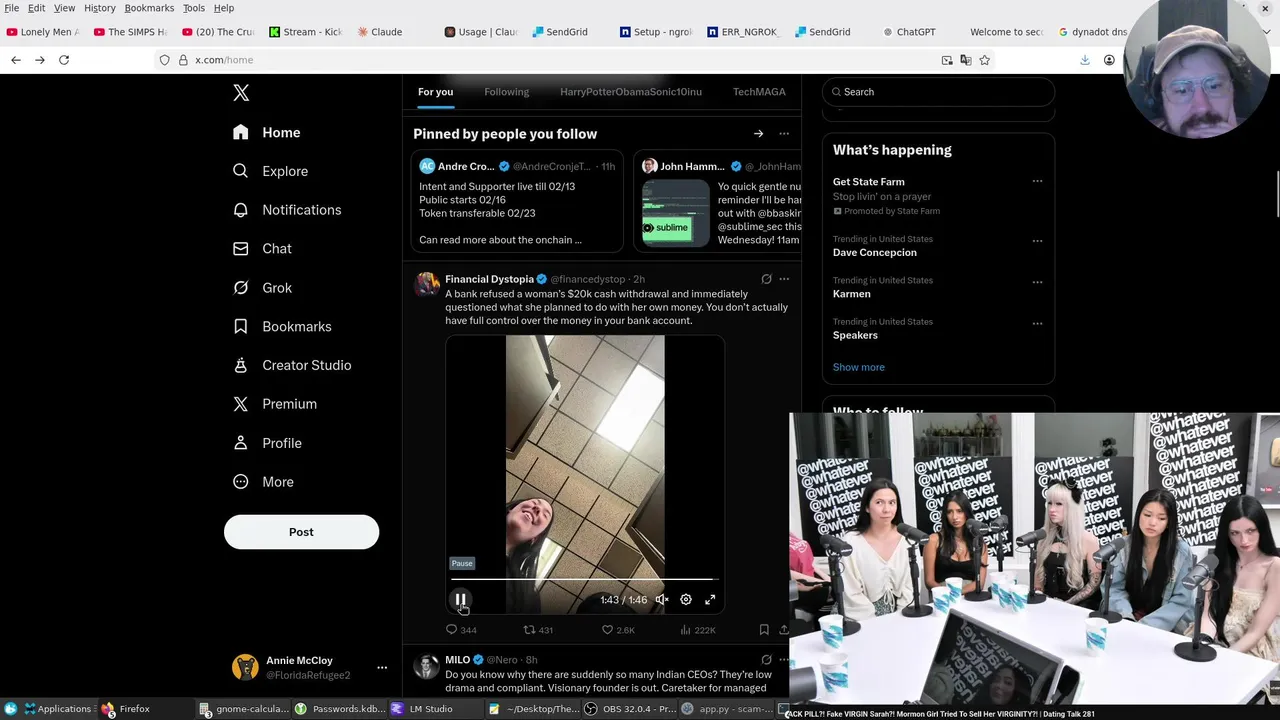Click the Post button
Screen dimensions: 1280x720
[301, 532]
